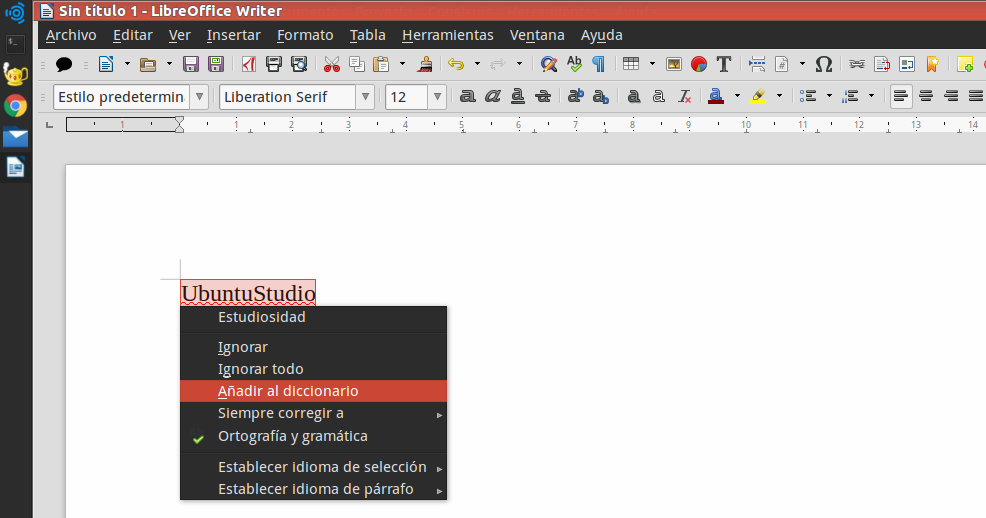Open Chrome from the dock
The height and width of the screenshot is (518, 986).
click(x=16, y=106)
